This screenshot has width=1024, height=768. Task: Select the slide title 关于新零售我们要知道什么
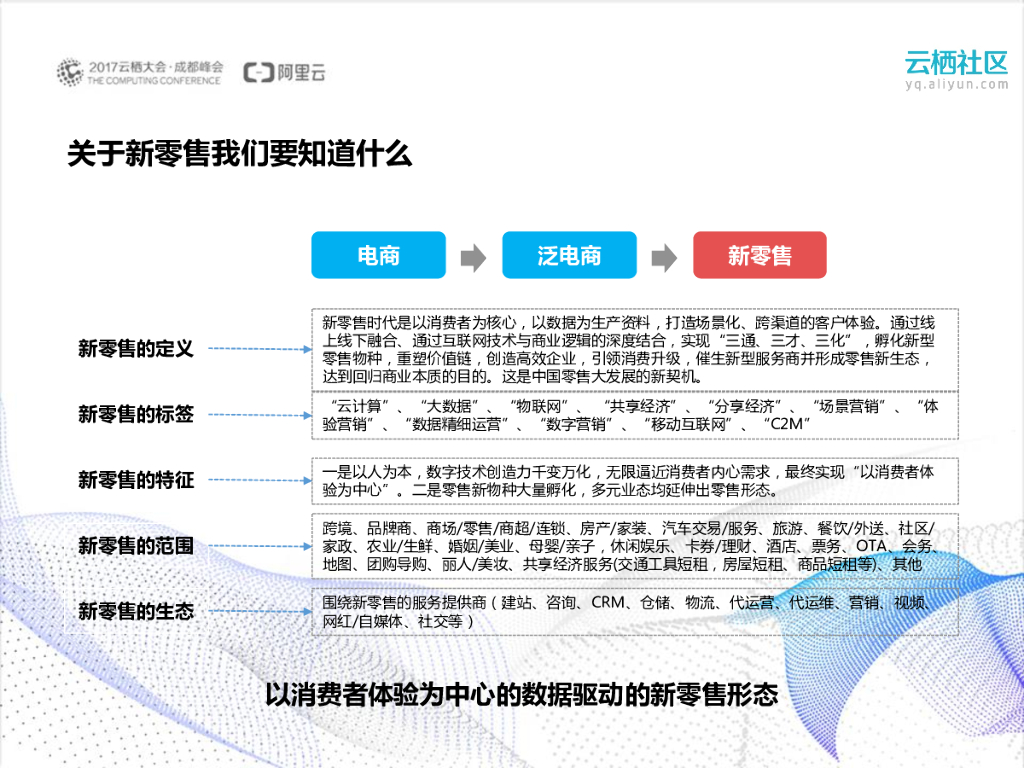pyautogui.click(x=240, y=154)
